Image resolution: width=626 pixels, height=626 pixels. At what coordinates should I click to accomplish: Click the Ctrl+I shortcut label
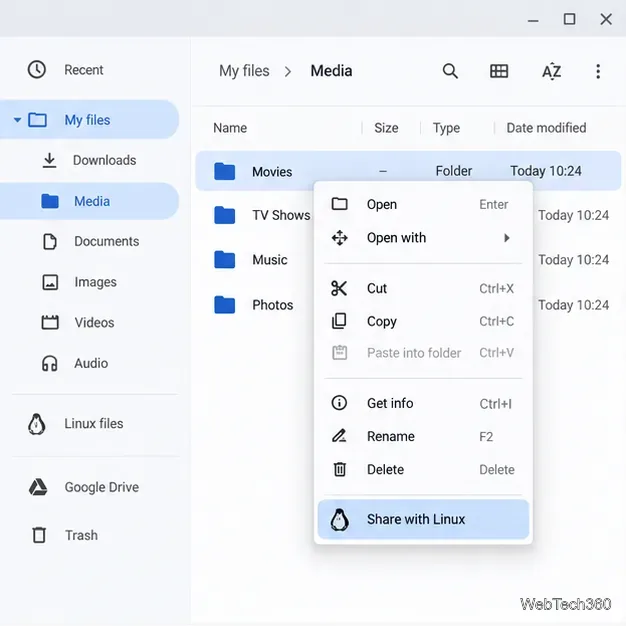(x=495, y=404)
